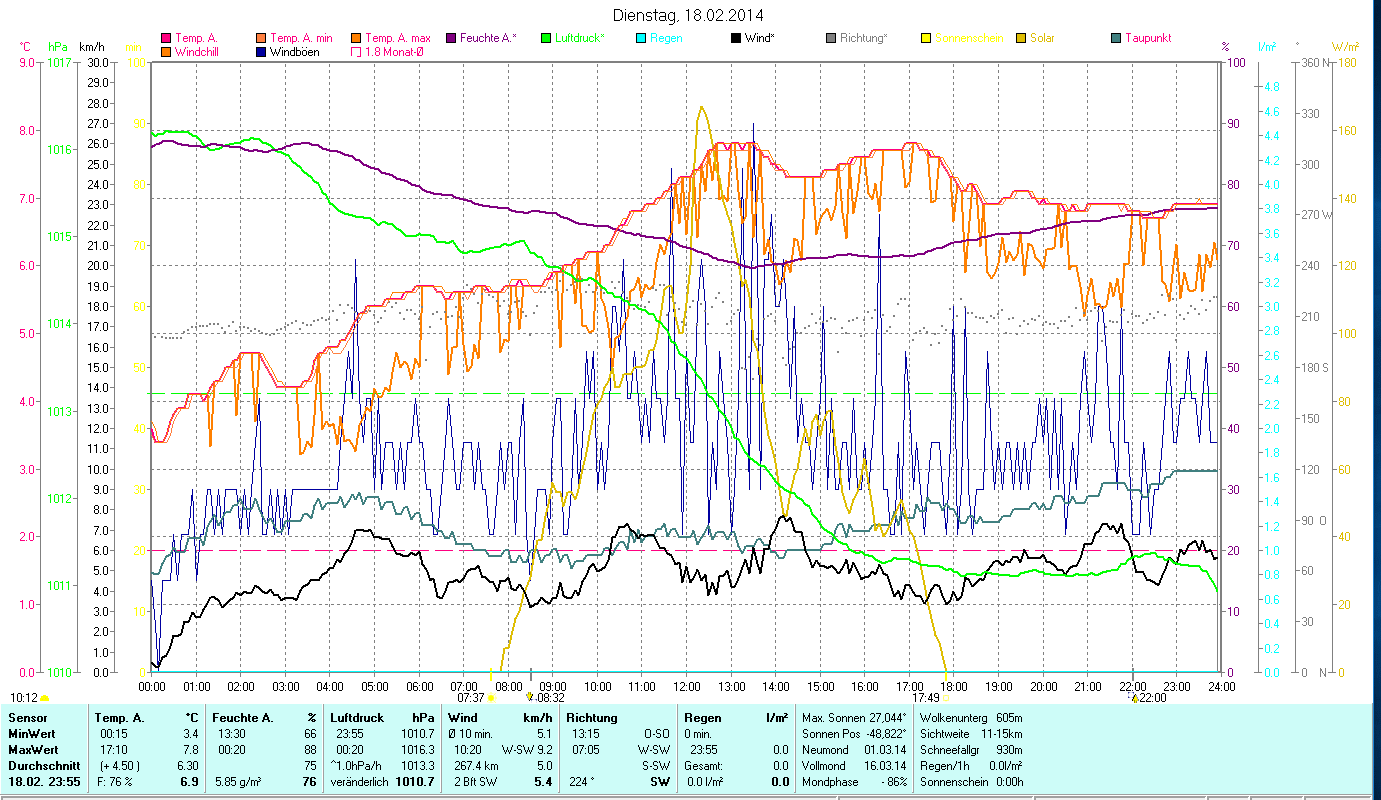Select the cyan Regen legend square
This screenshot has width=1381, height=800.
(x=640, y=38)
